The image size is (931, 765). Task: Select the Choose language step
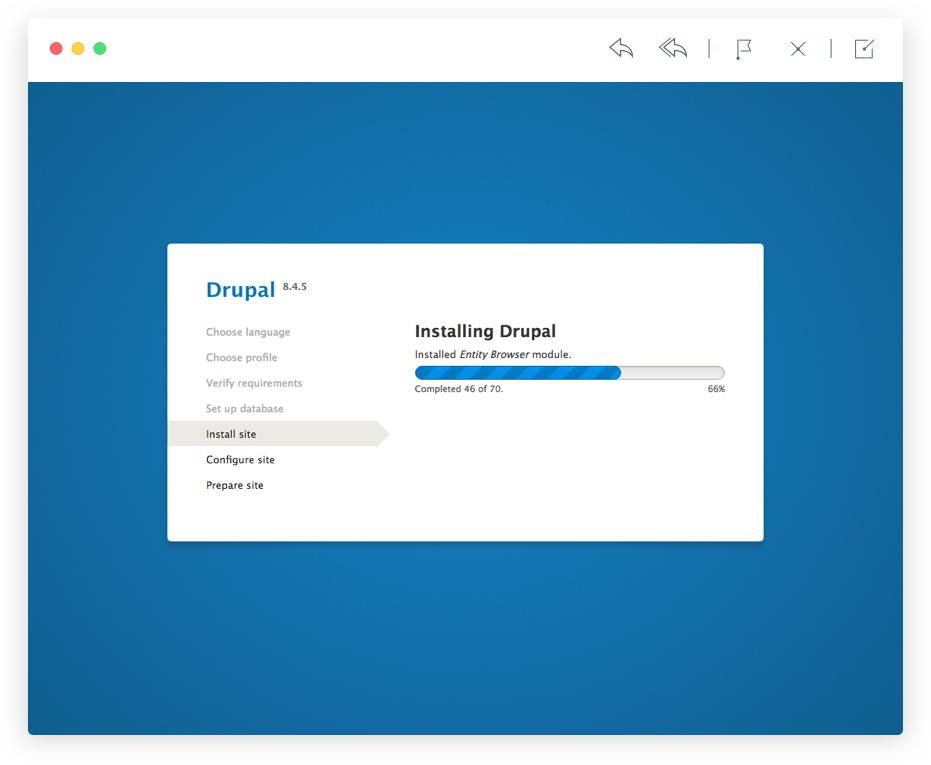(x=248, y=332)
